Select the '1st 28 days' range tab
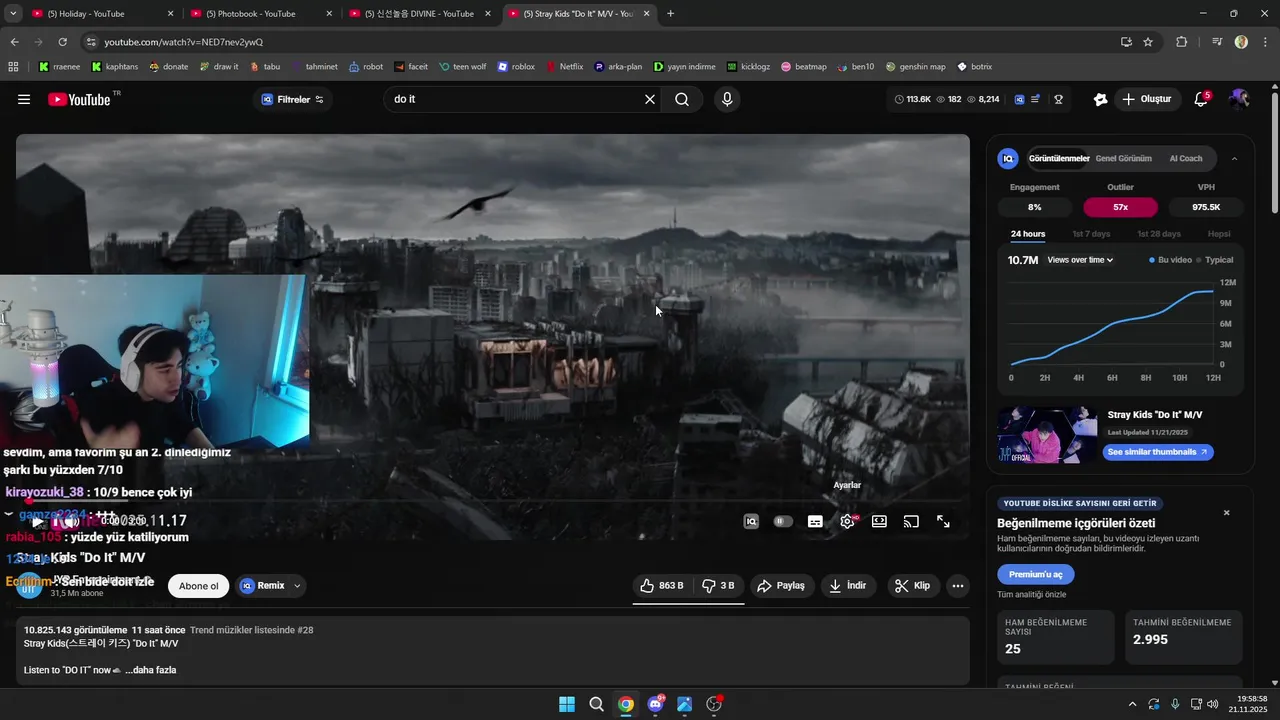This screenshot has width=1280, height=720. (1158, 234)
